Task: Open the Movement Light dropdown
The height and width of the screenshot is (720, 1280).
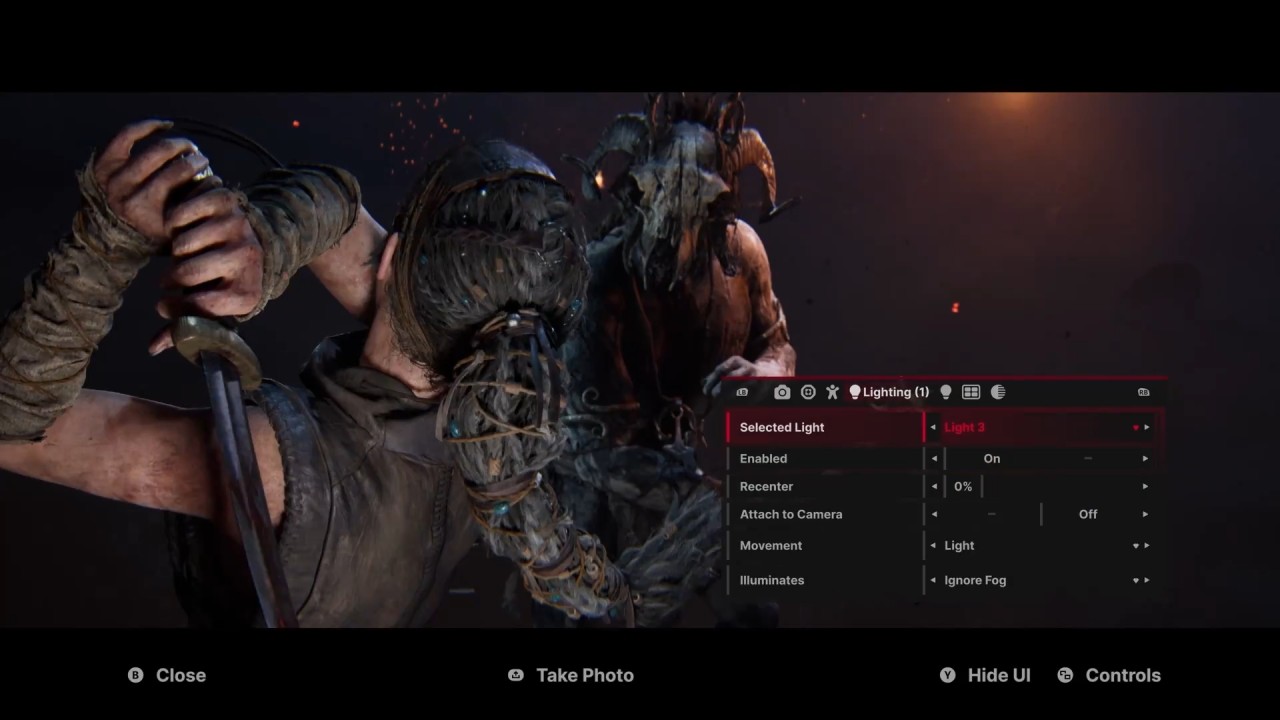Action: [x=1040, y=545]
